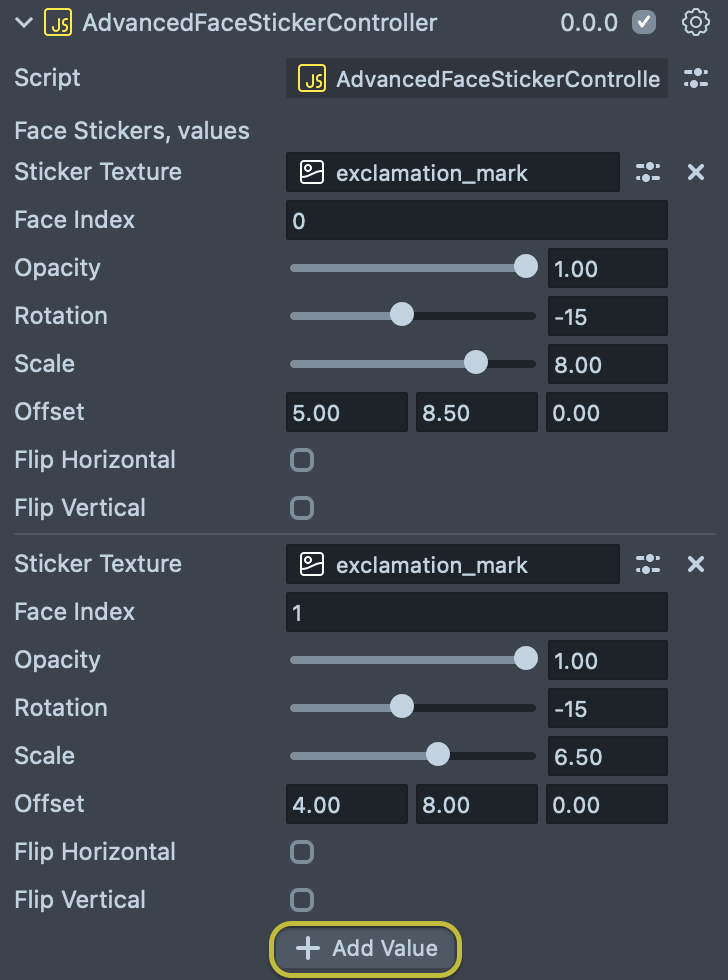Click the first sticker's Rotation value field

click(607, 316)
